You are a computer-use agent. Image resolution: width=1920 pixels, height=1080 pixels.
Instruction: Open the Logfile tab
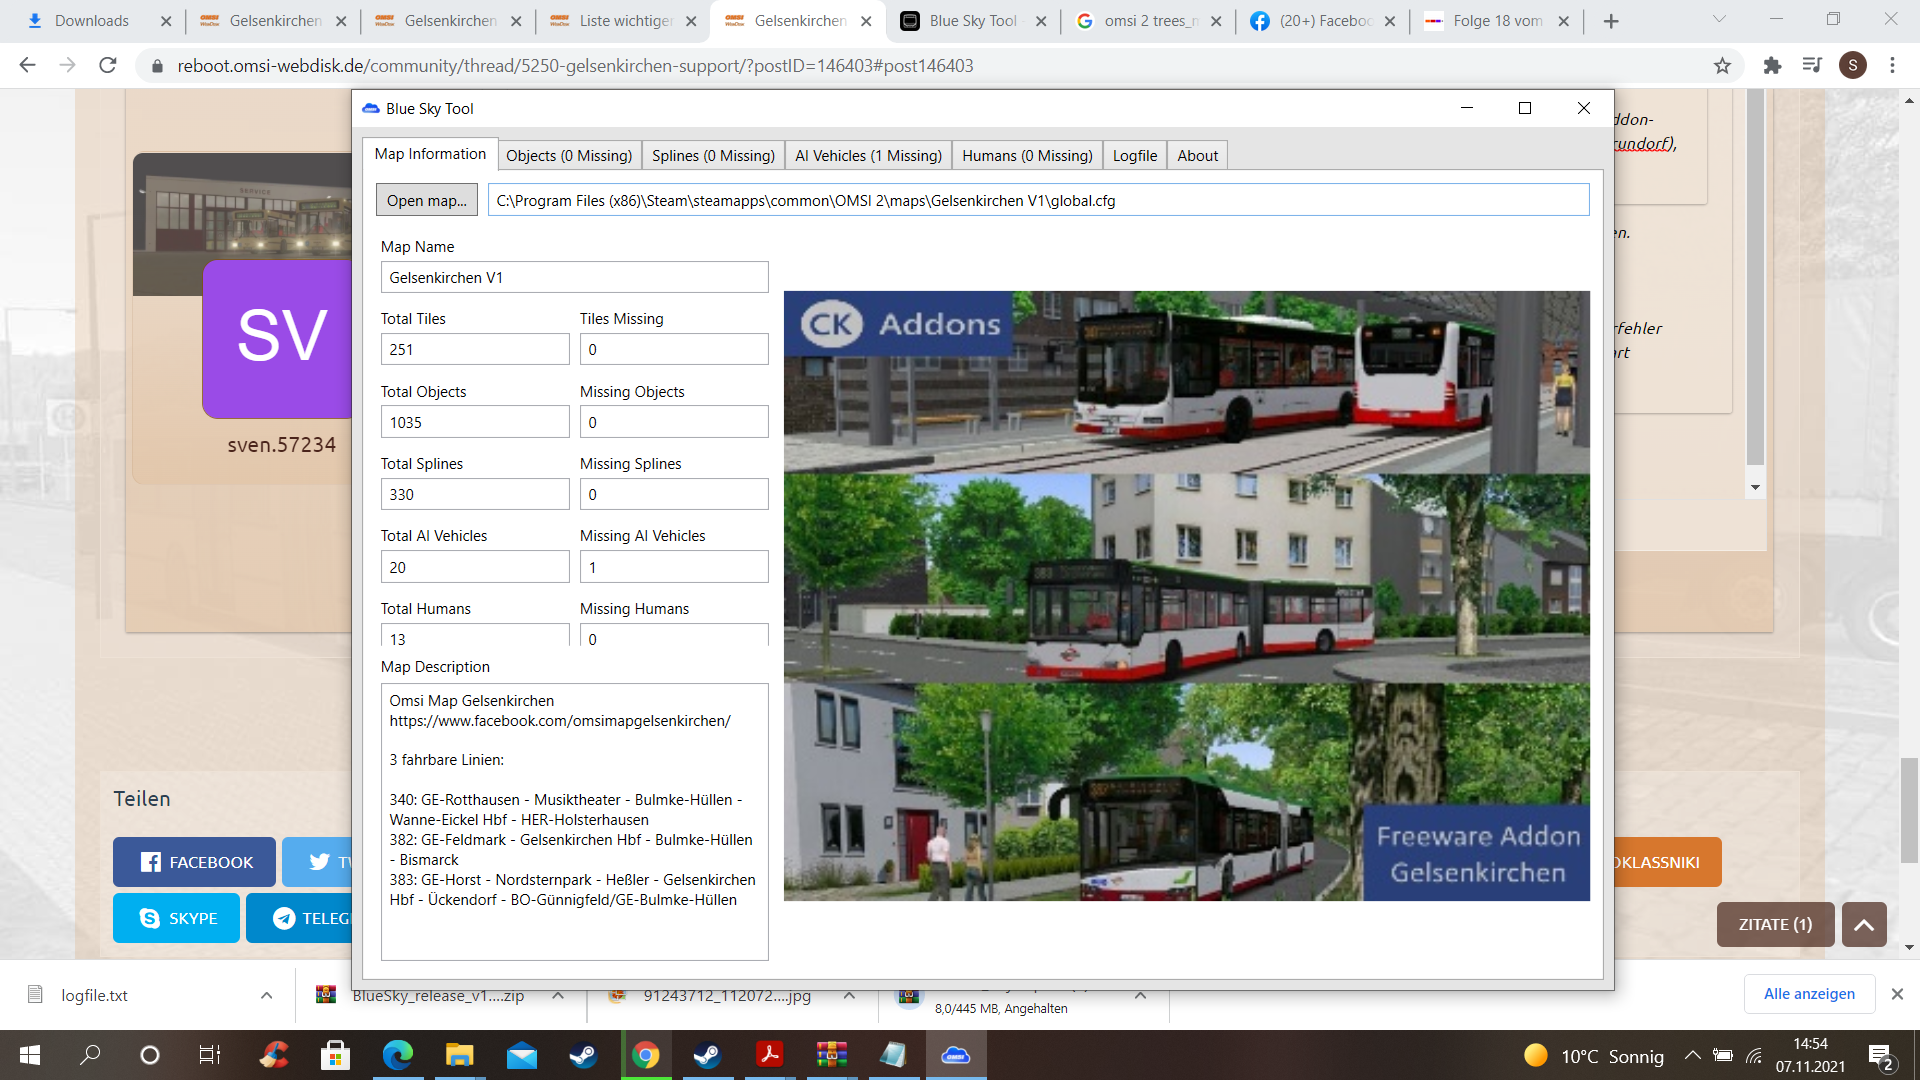1134,156
